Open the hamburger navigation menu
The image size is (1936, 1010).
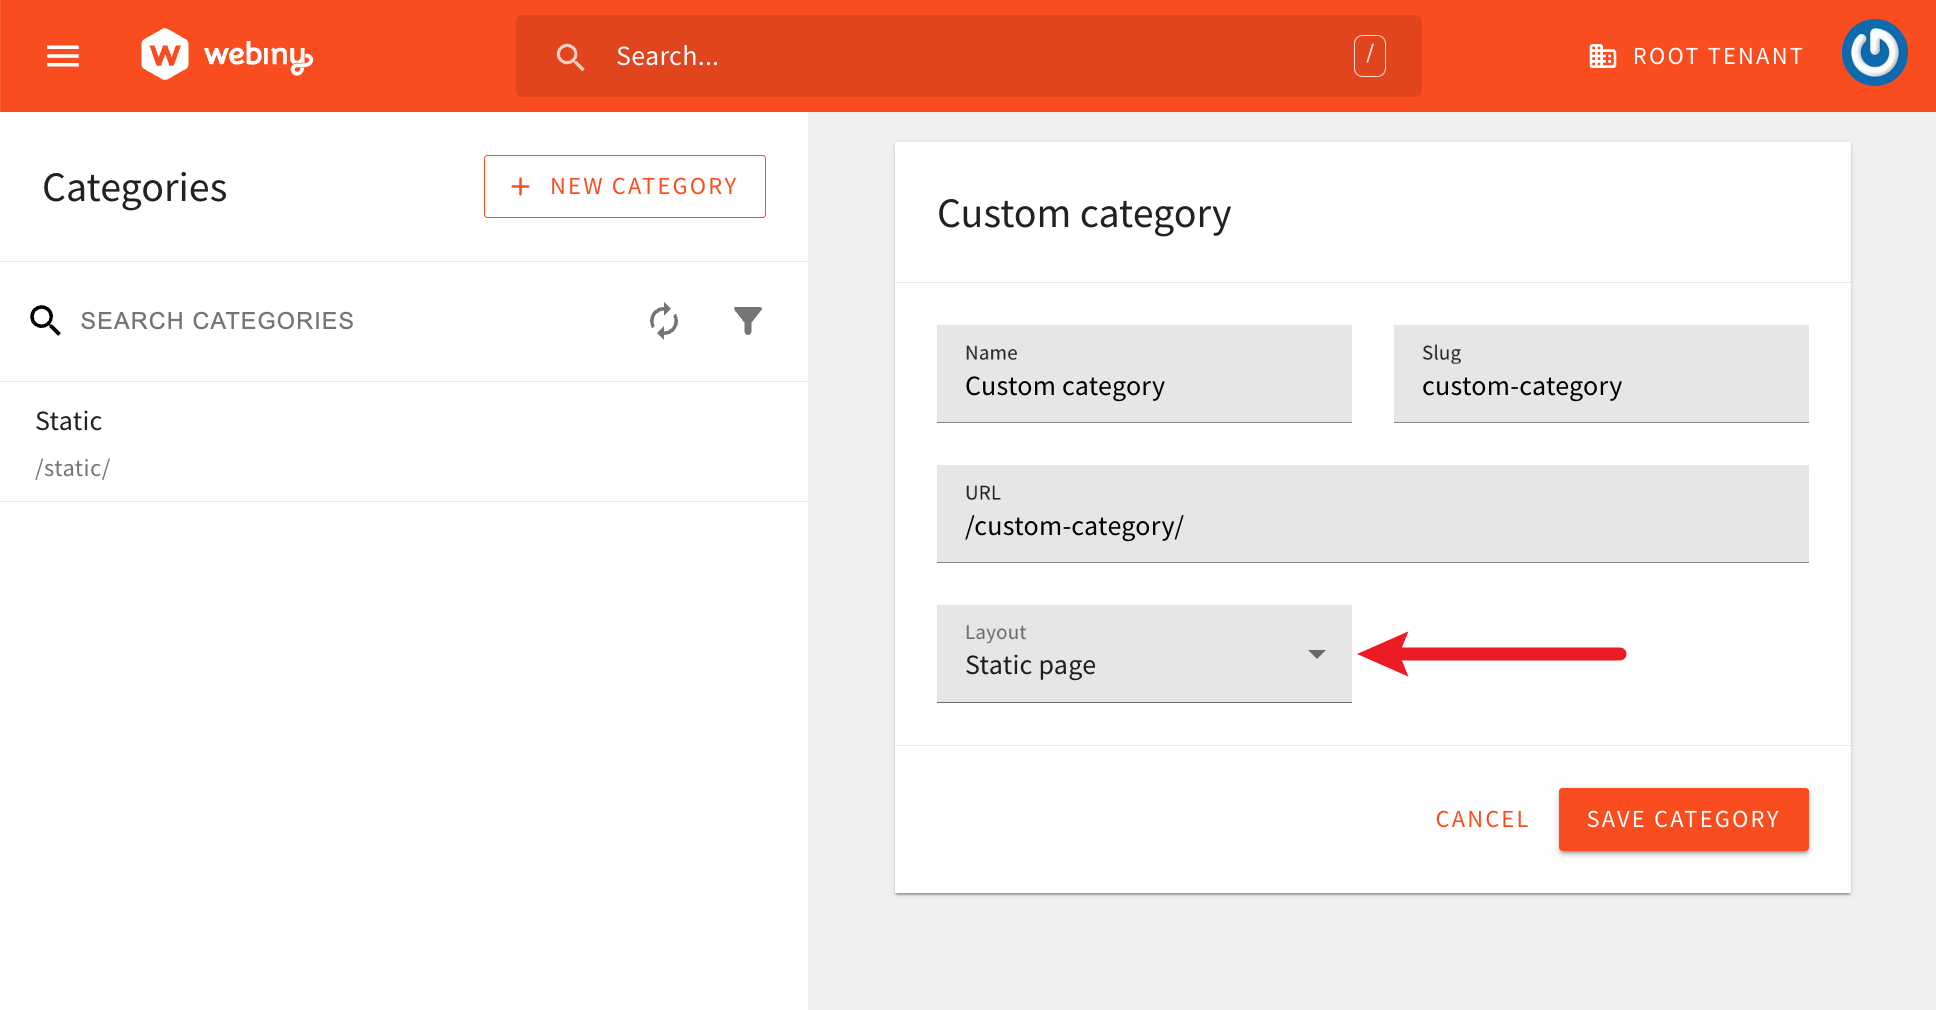click(63, 56)
